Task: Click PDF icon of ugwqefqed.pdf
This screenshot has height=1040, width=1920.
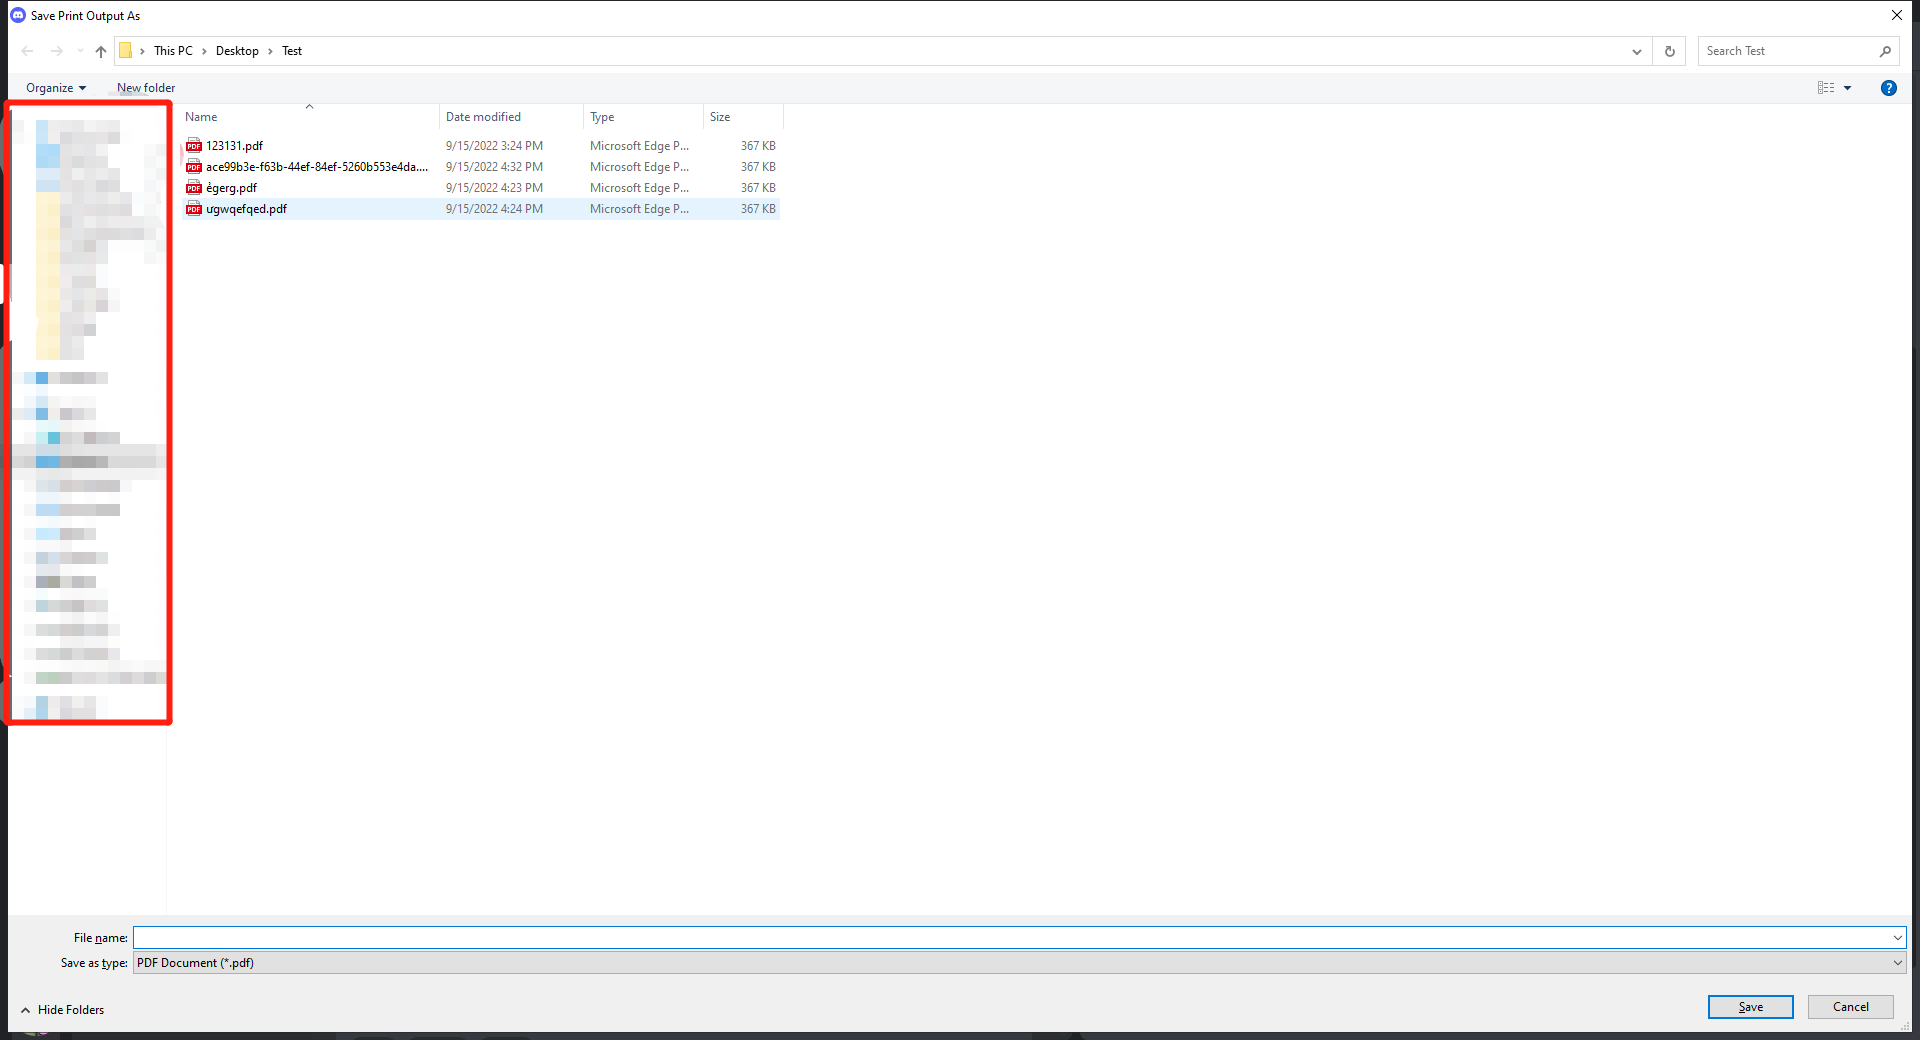Action: point(194,209)
